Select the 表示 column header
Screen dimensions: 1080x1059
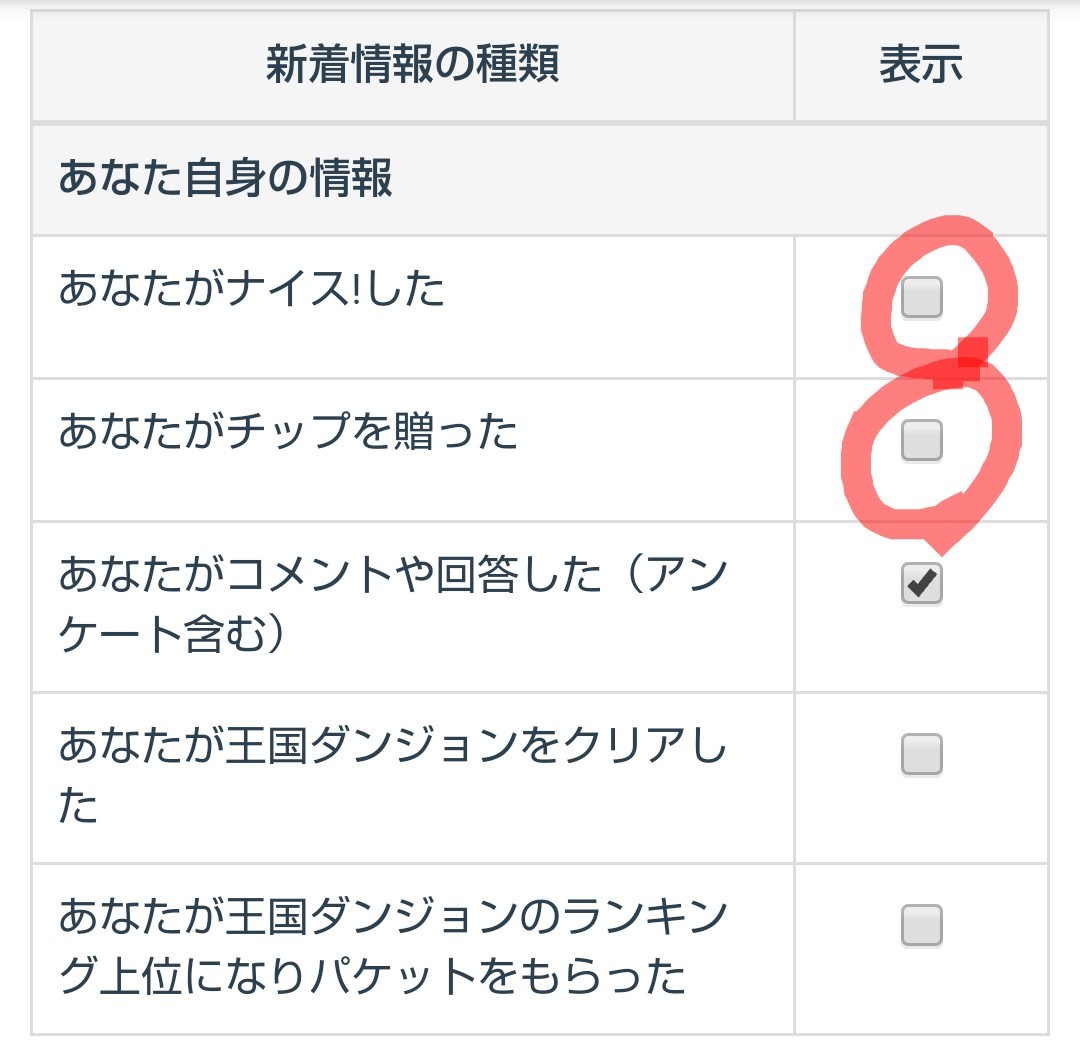[x=920, y=65]
